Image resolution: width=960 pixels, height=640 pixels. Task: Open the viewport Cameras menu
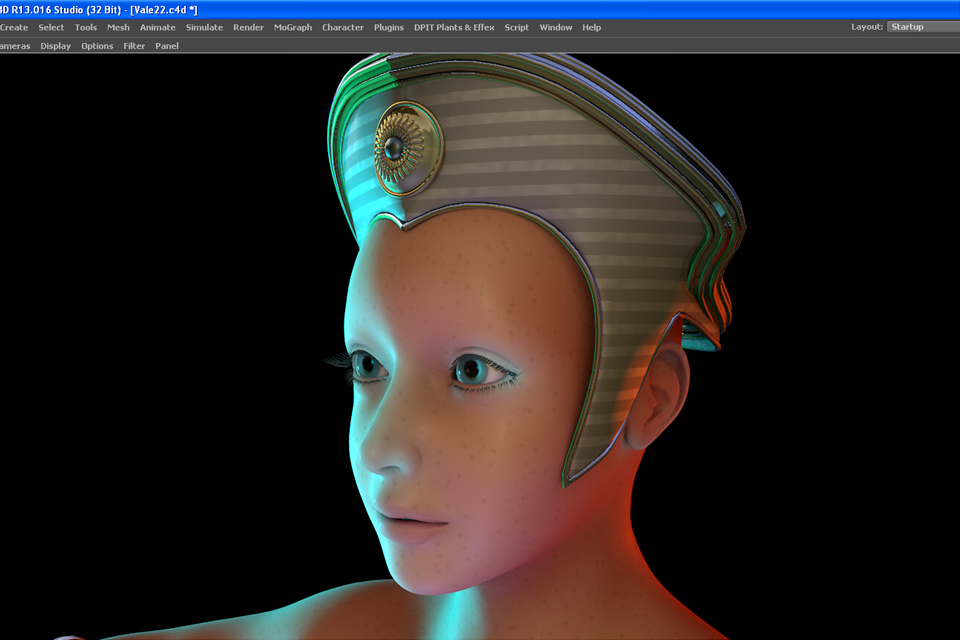tap(15, 46)
